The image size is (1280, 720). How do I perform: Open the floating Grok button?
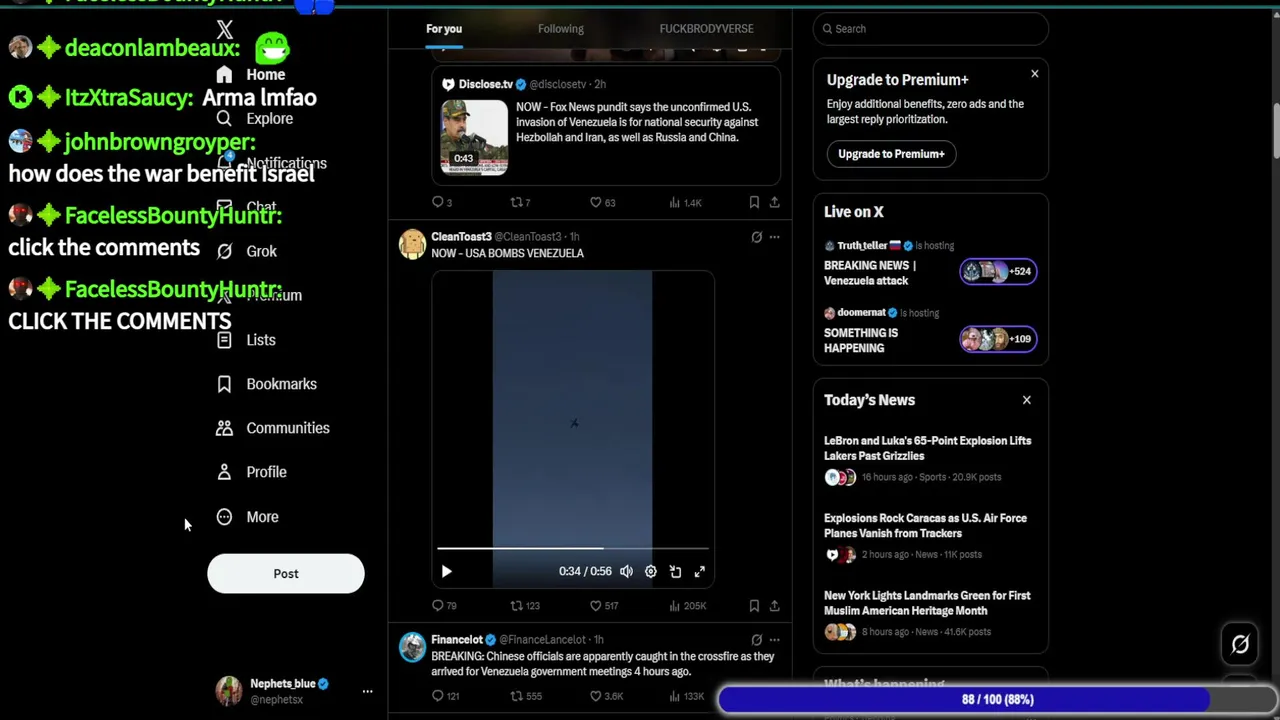point(1240,645)
